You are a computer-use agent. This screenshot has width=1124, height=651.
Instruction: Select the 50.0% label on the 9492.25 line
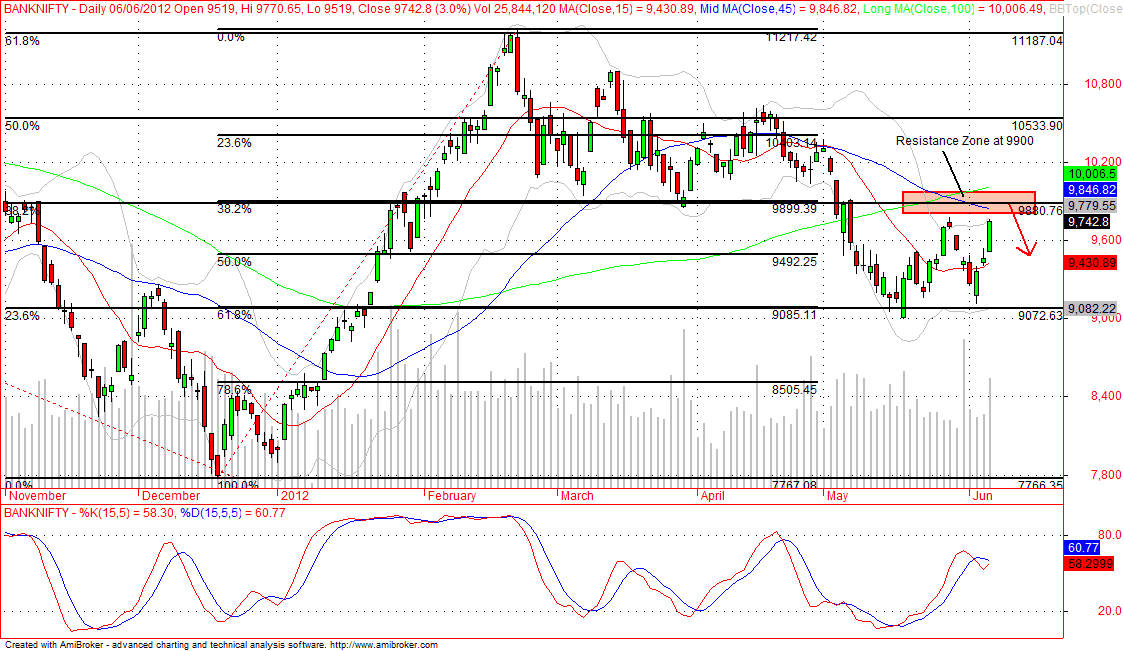coord(234,262)
